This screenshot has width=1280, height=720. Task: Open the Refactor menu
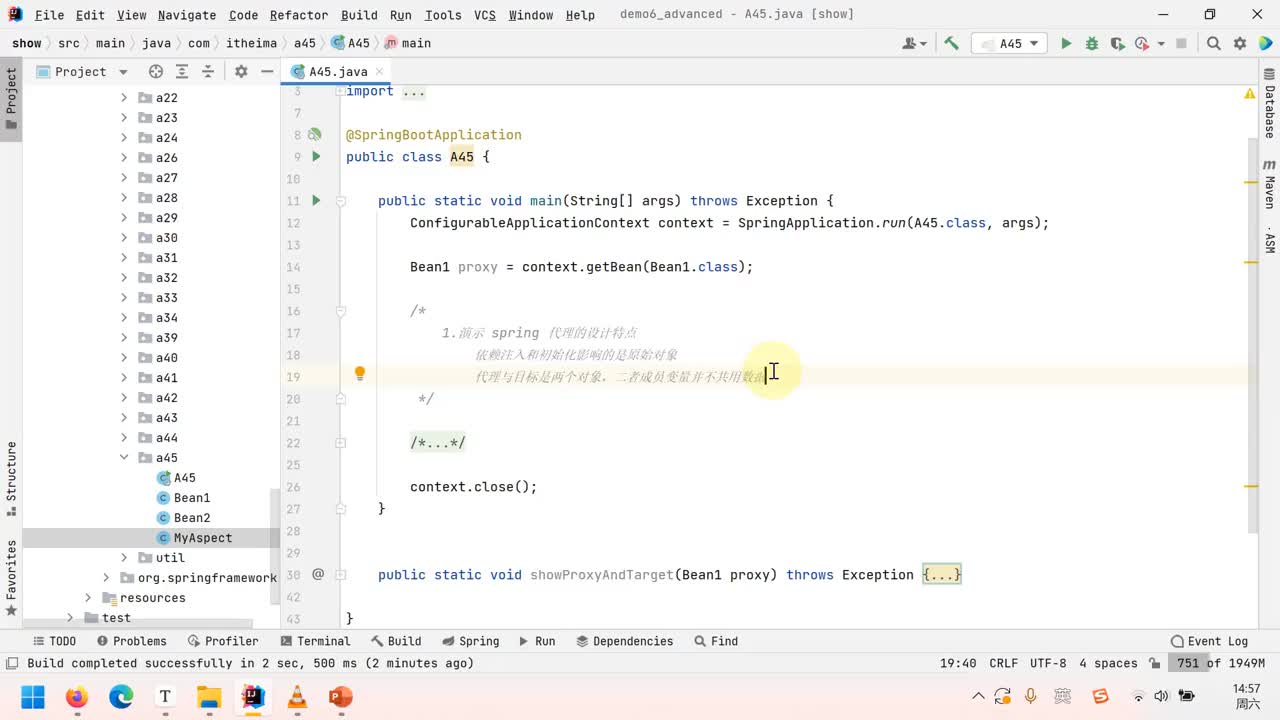click(x=299, y=15)
